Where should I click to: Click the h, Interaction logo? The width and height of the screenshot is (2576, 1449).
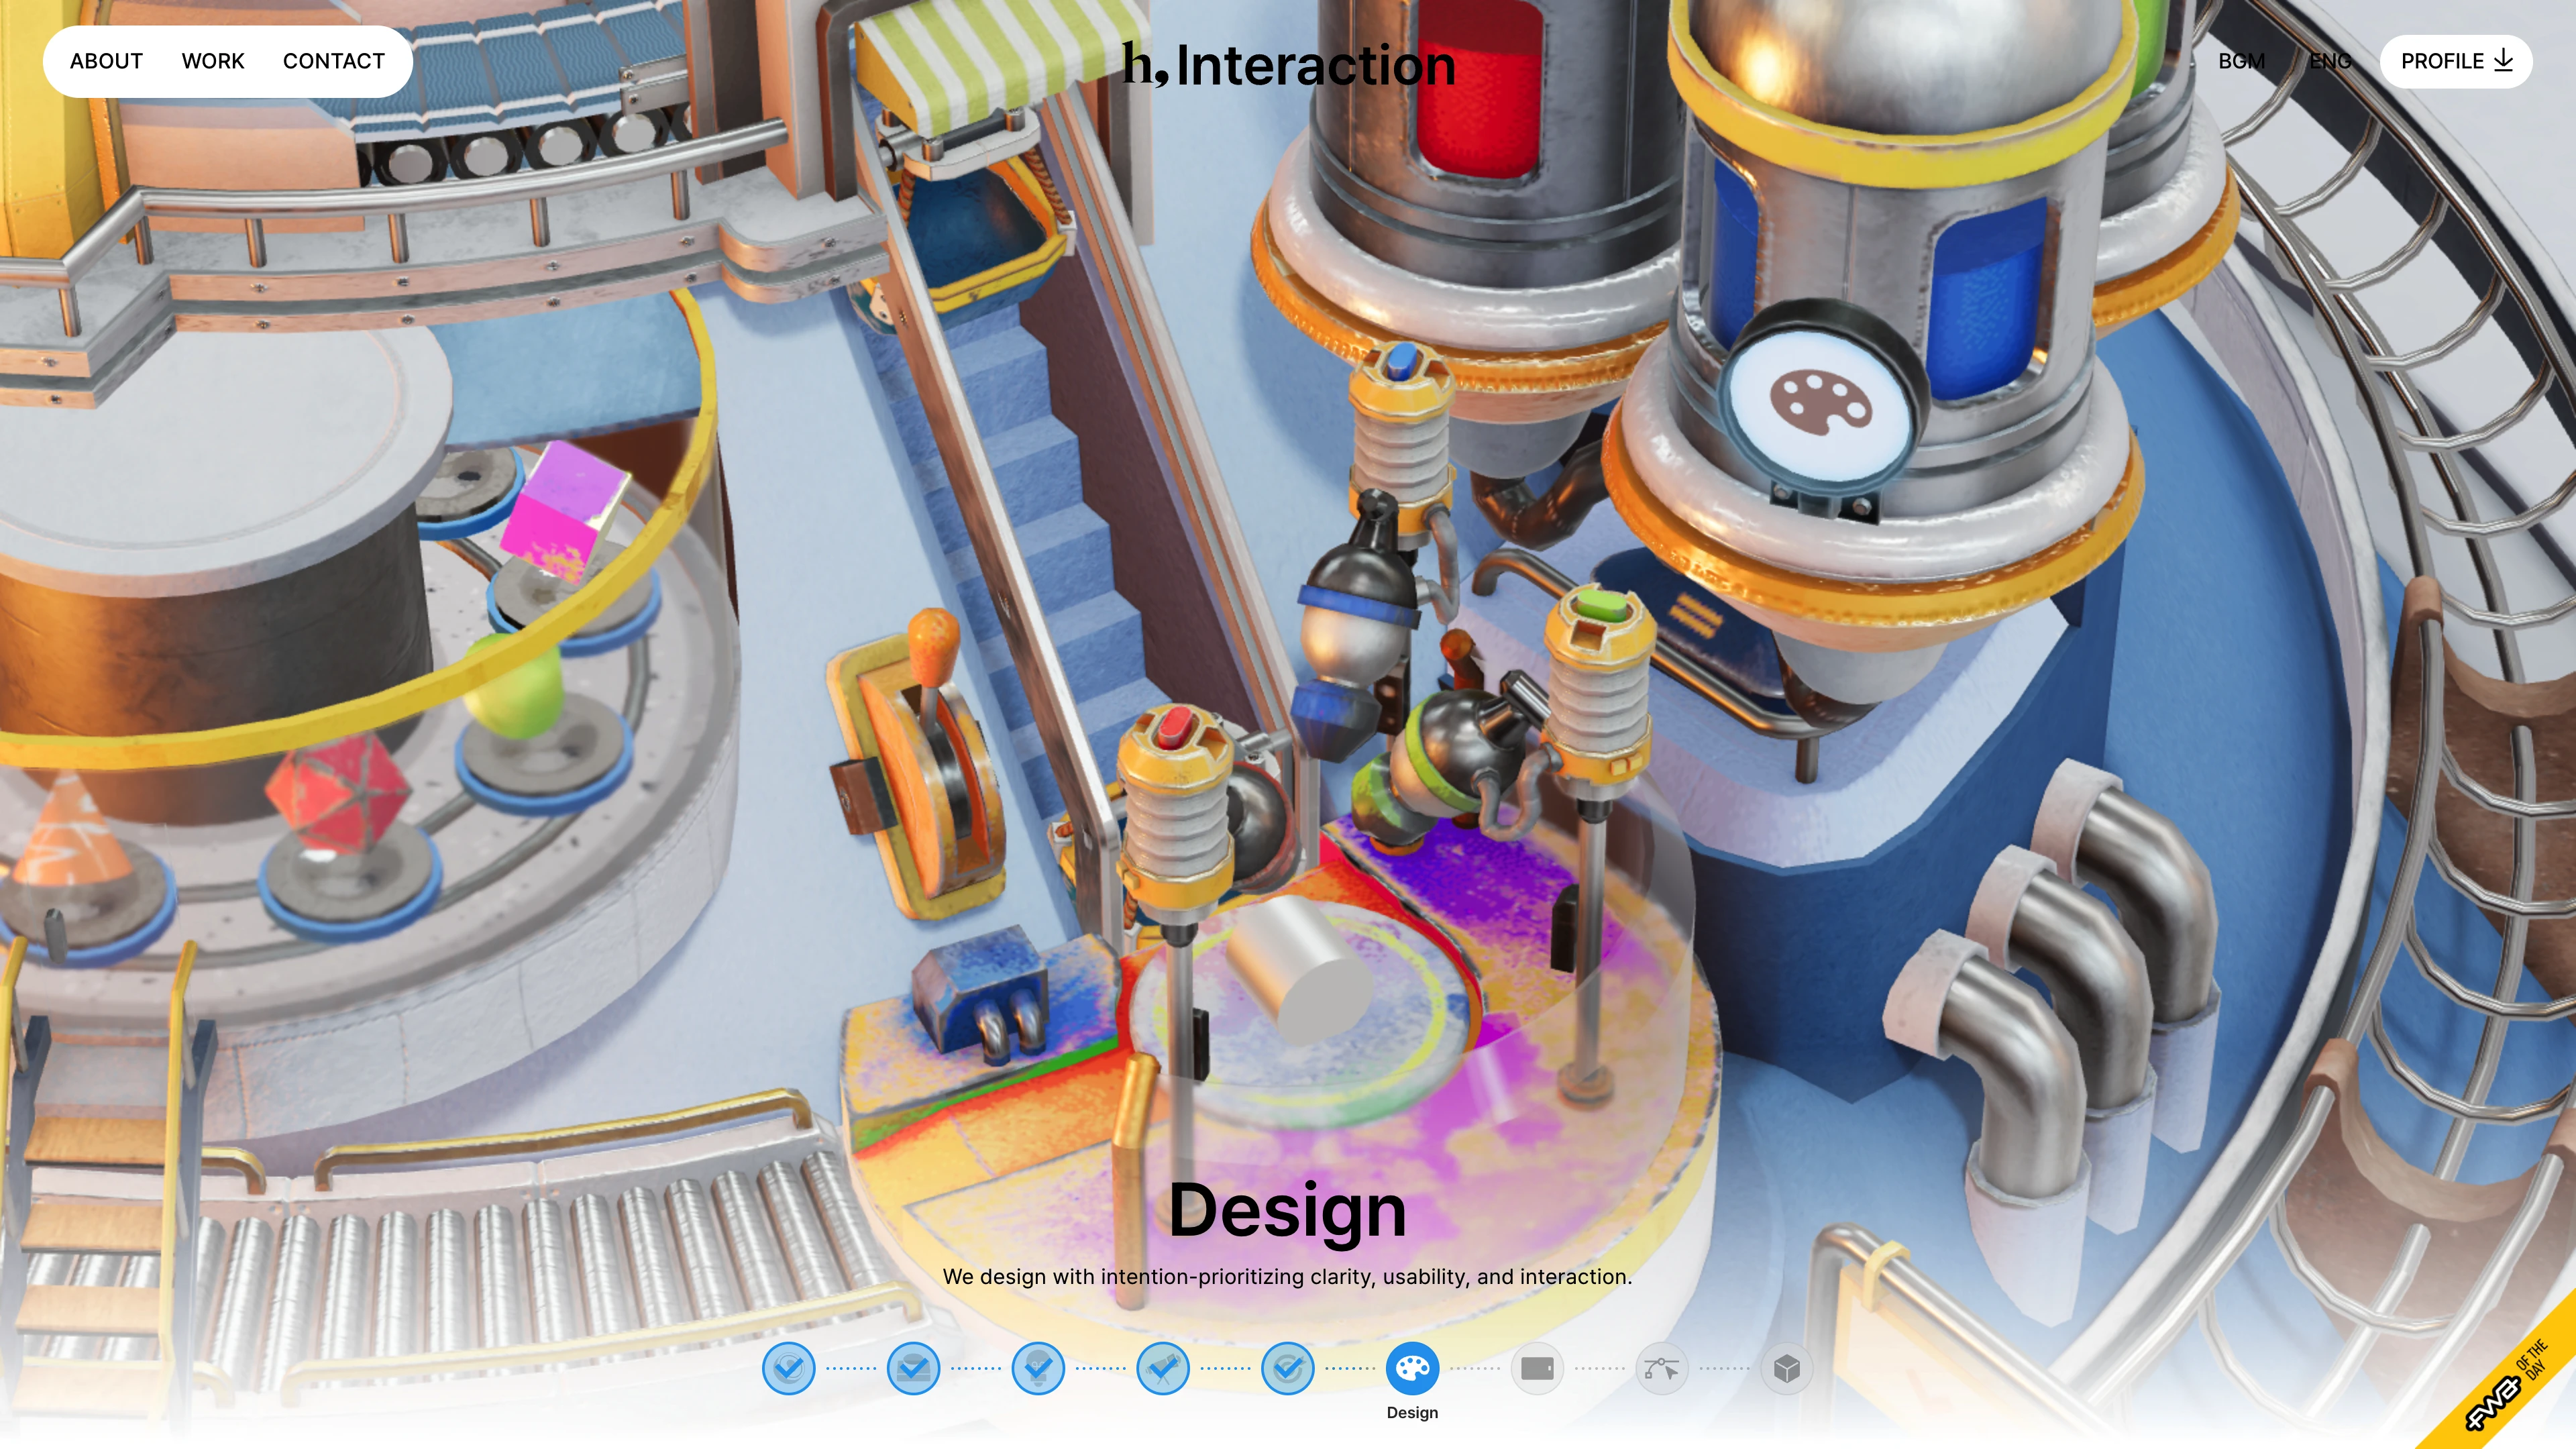1288,65
